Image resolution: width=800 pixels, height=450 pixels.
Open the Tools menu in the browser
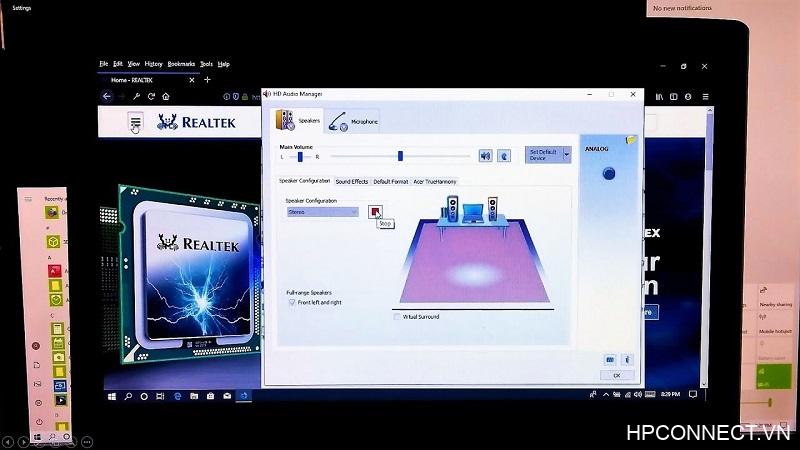(x=206, y=64)
